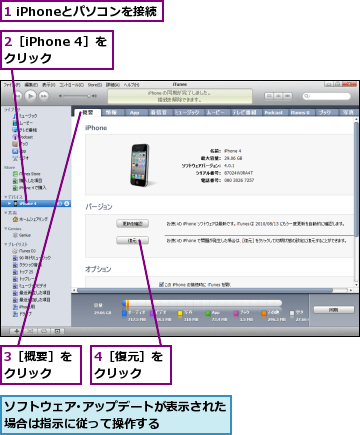The image size is (360, 435).
Task: Open the 編集 (Edit) menu
Action: tap(31, 85)
